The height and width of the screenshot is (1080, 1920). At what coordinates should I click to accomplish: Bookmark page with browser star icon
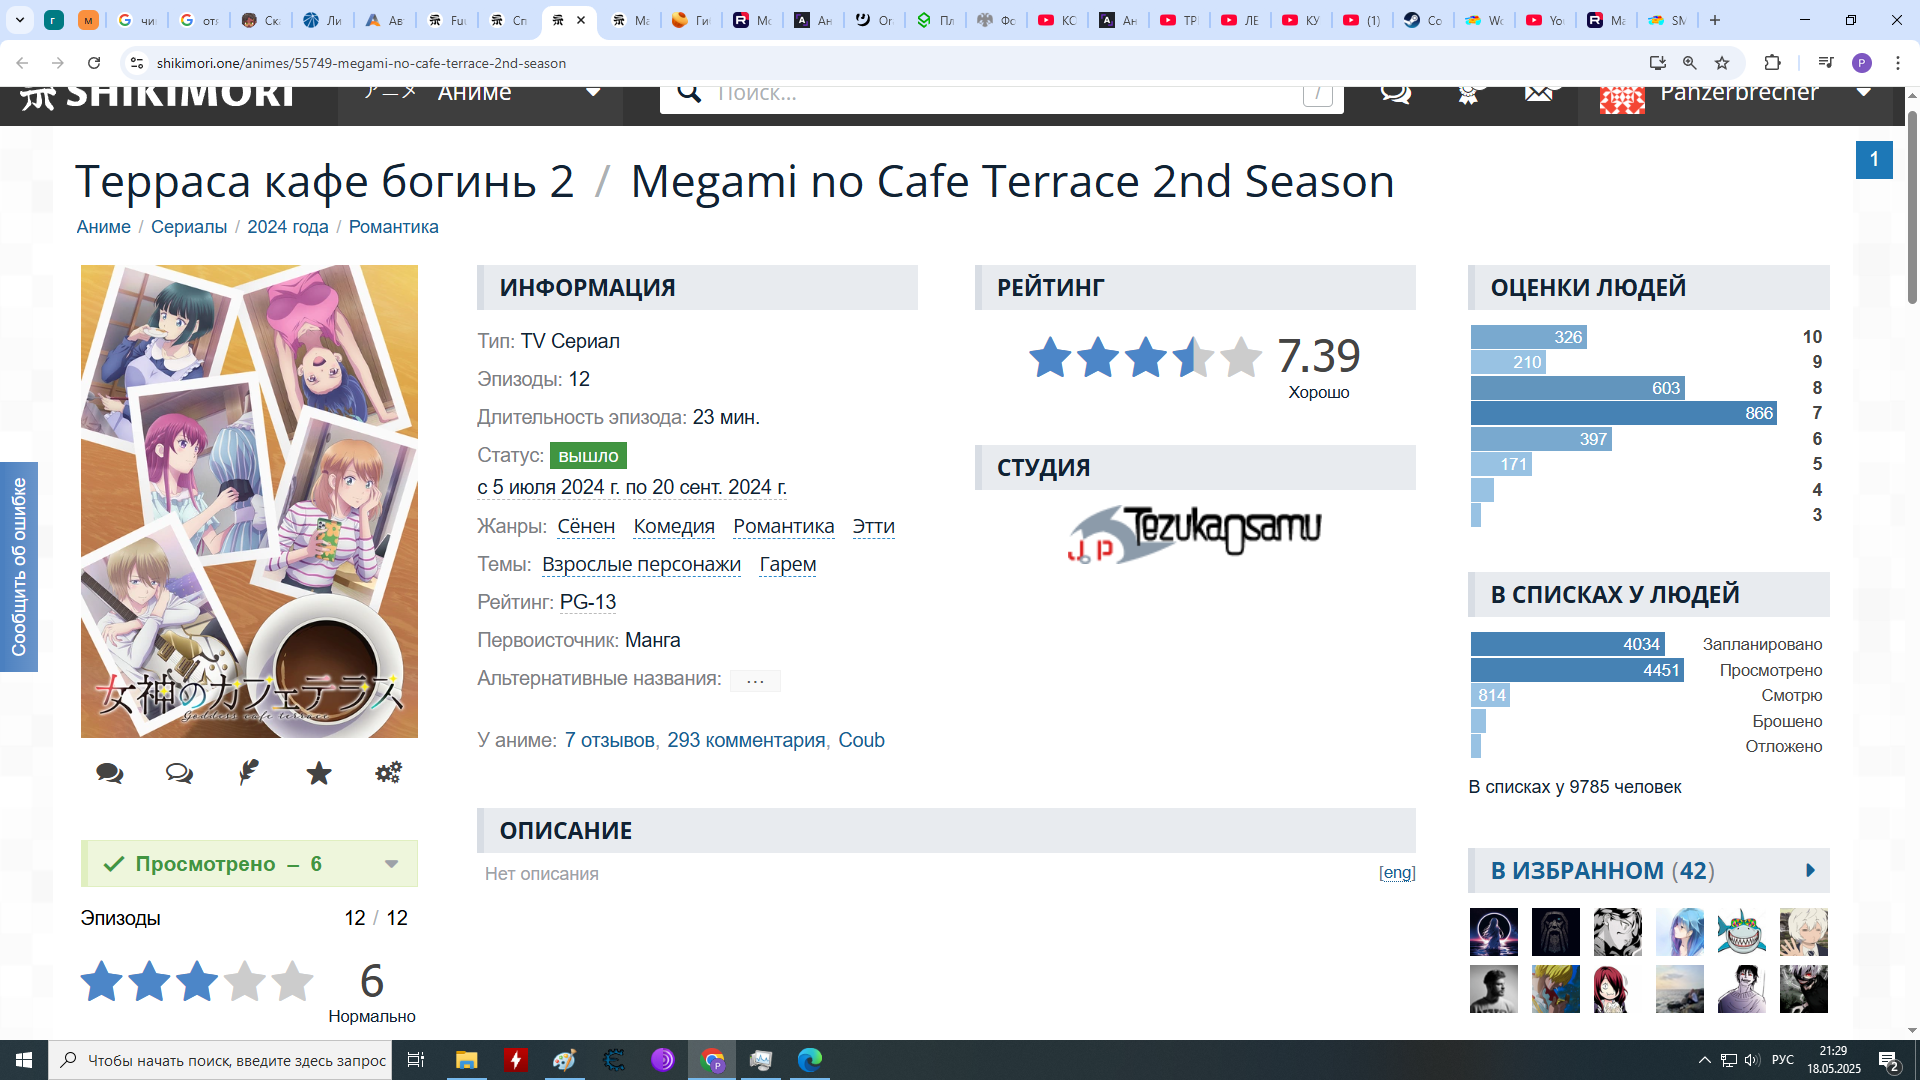click(1722, 63)
